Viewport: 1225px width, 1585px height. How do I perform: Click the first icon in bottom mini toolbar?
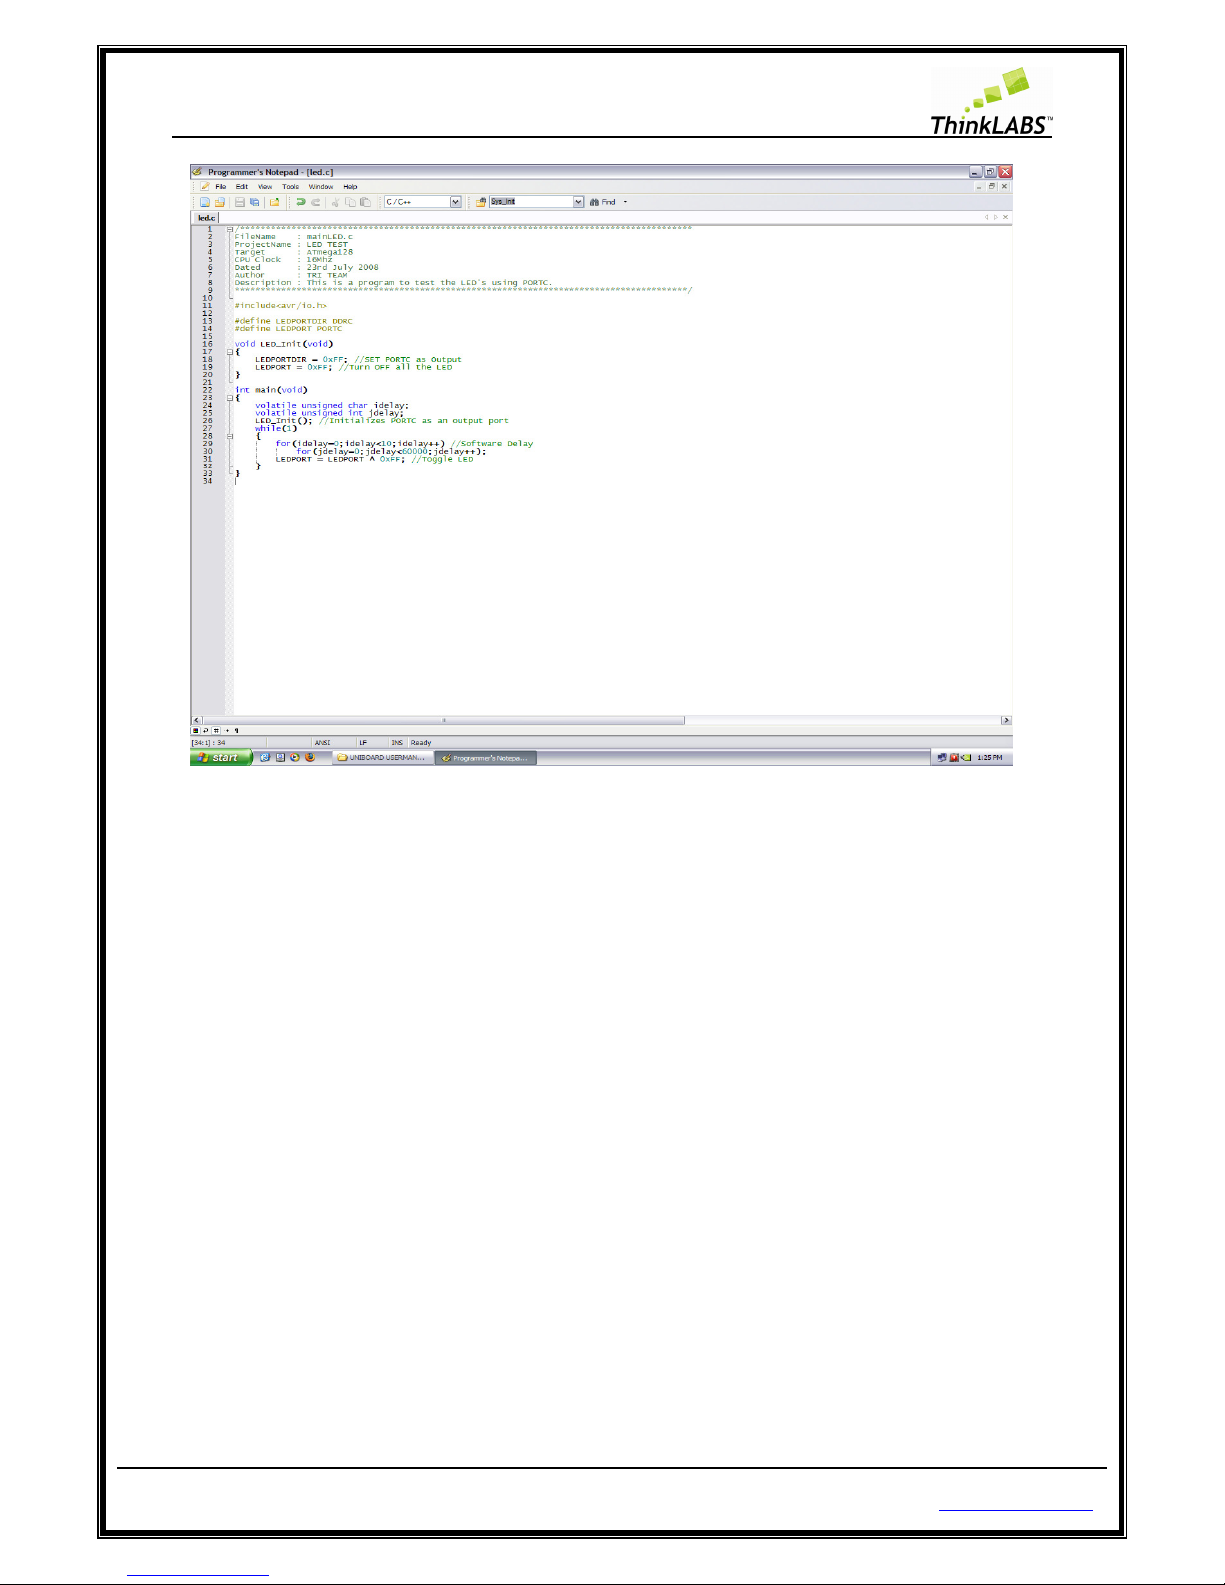click(x=196, y=731)
